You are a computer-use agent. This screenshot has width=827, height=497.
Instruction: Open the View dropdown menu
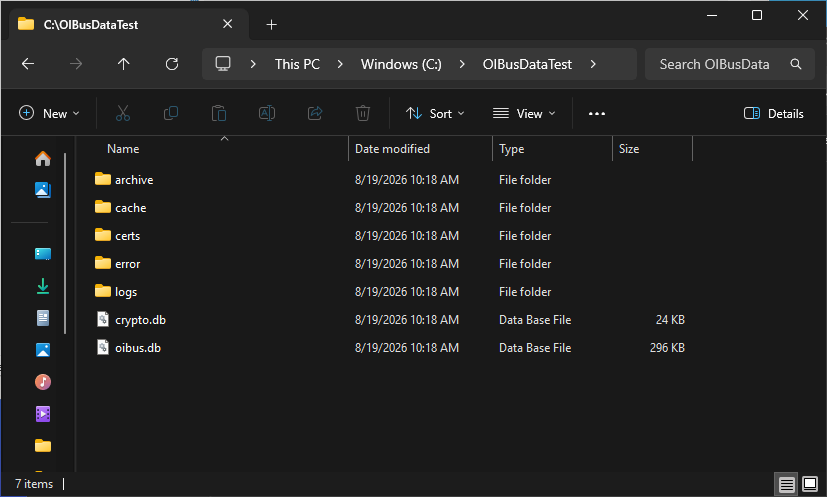coord(524,113)
